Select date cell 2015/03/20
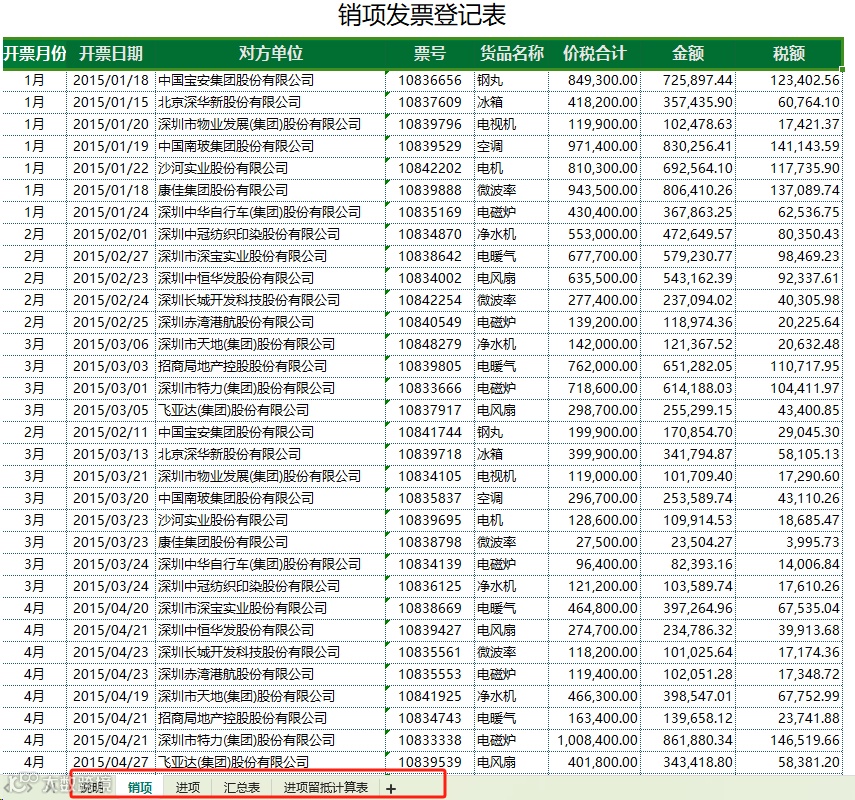Image resolution: width=855 pixels, height=800 pixels. [111, 498]
